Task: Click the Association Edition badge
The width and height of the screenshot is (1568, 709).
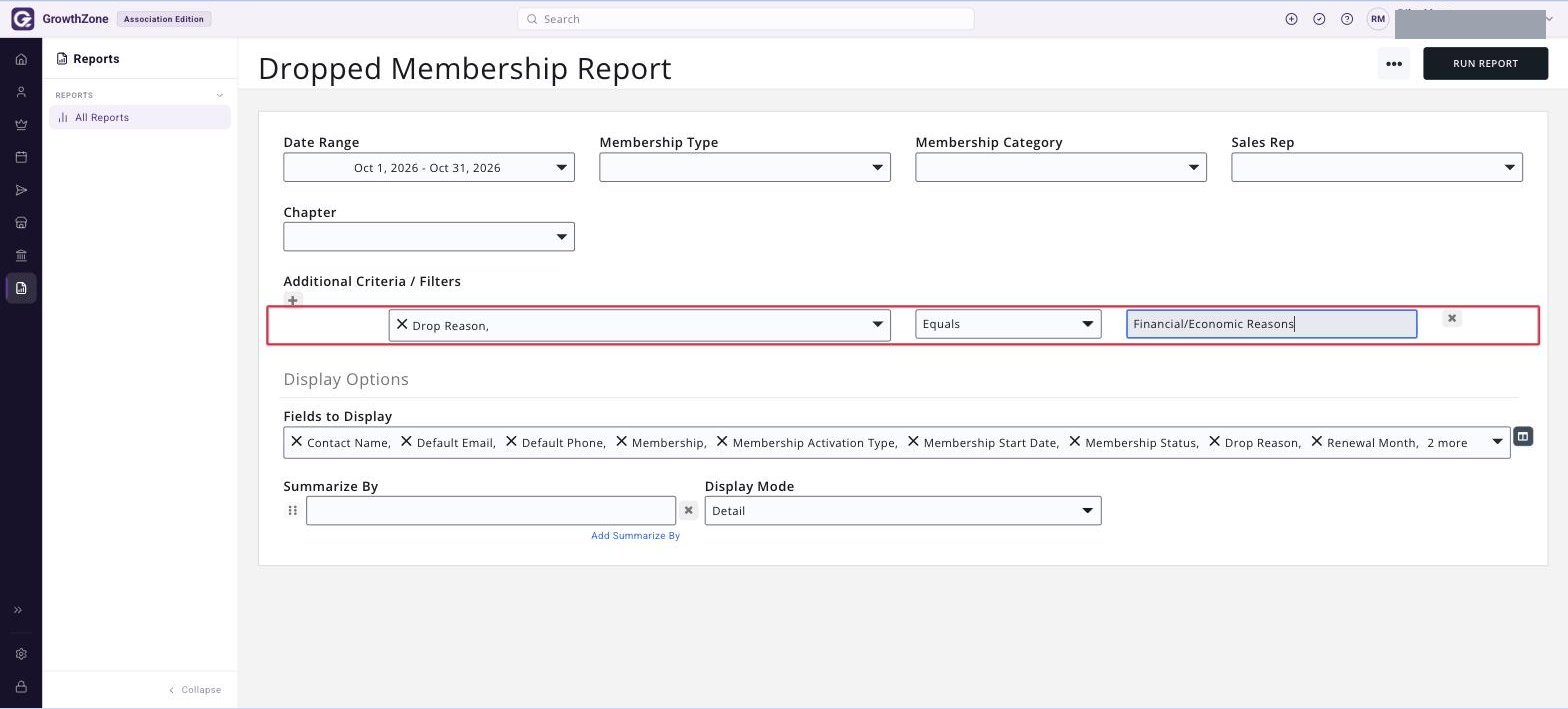Action: point(164,19)
